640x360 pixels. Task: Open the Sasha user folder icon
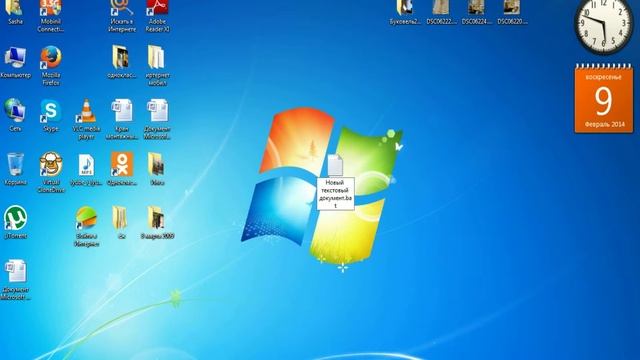[x=15, y=12]
